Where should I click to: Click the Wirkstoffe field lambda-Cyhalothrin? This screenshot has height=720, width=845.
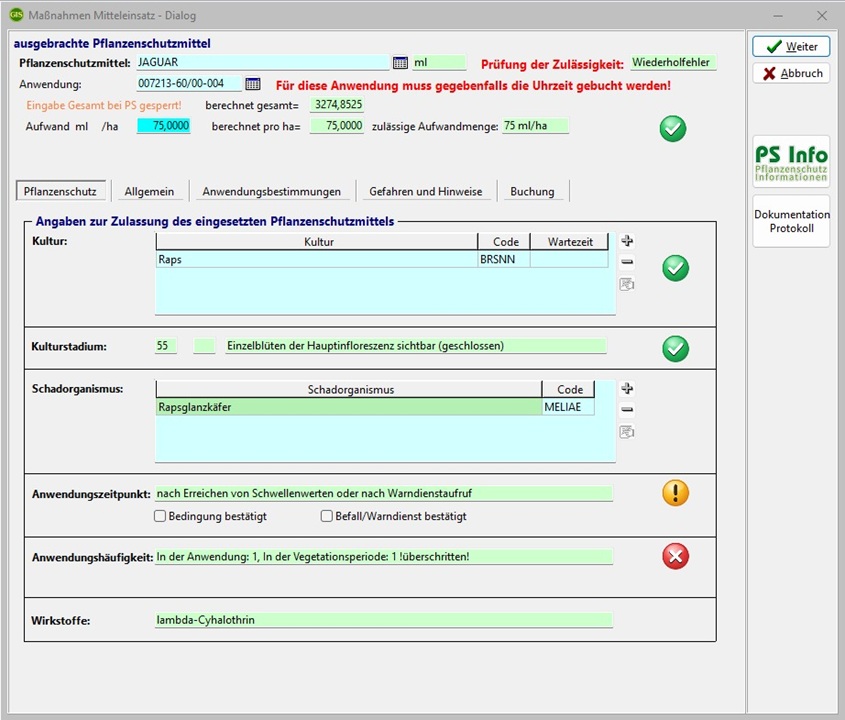[384, 620]
